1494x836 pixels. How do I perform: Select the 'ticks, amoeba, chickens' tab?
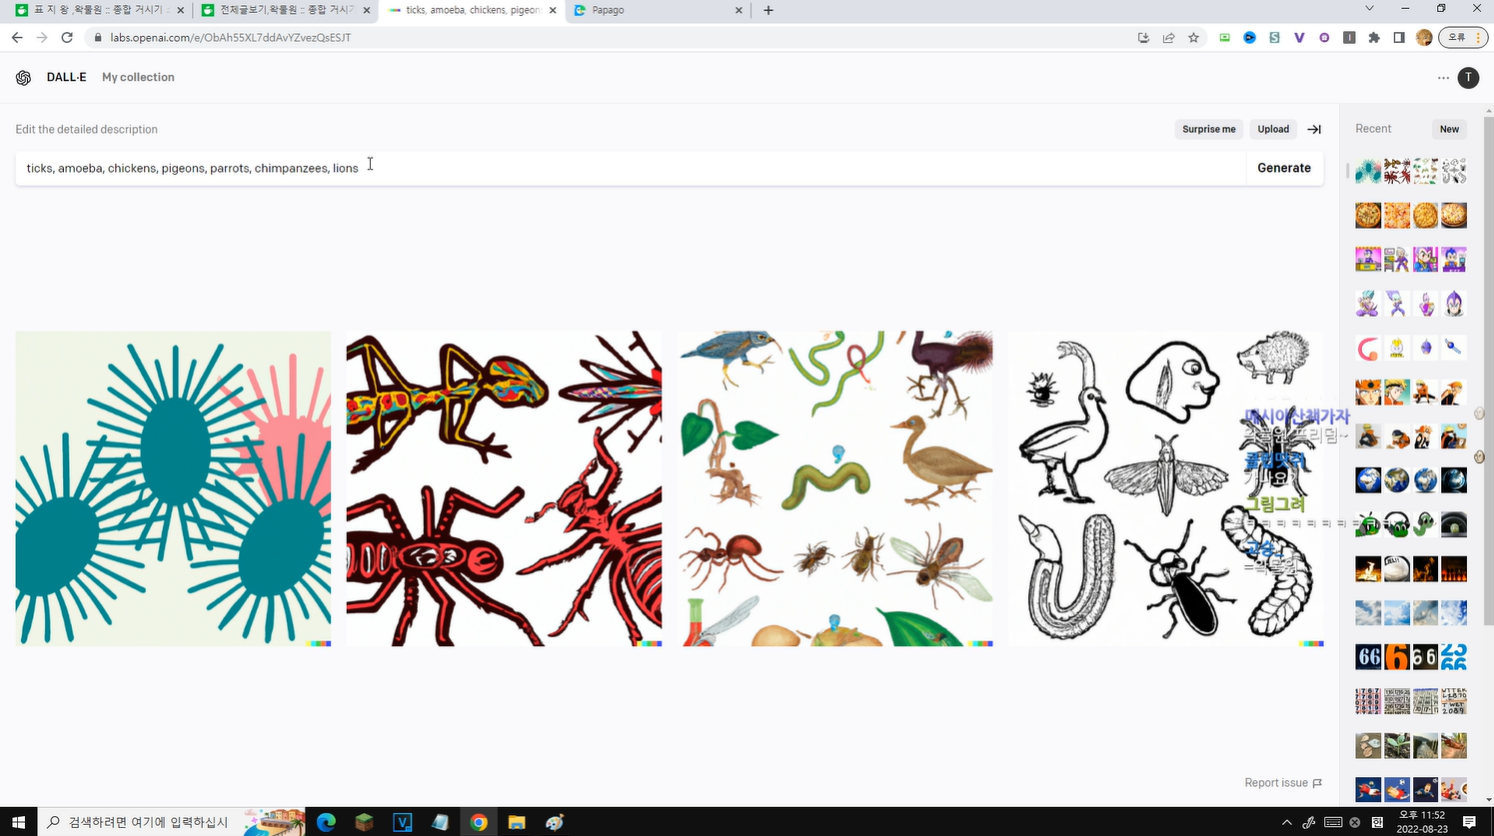click(x=471, y=10)
